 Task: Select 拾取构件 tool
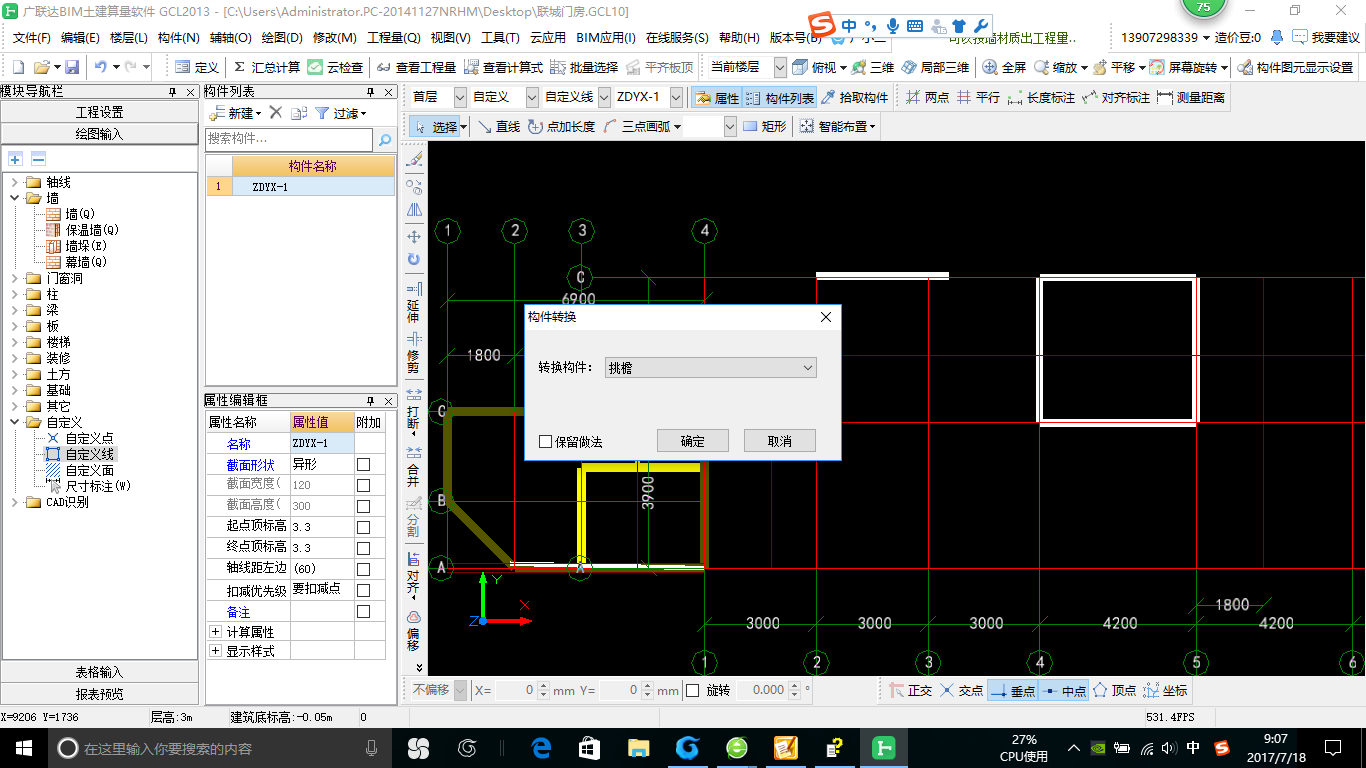tap(855, 98)
